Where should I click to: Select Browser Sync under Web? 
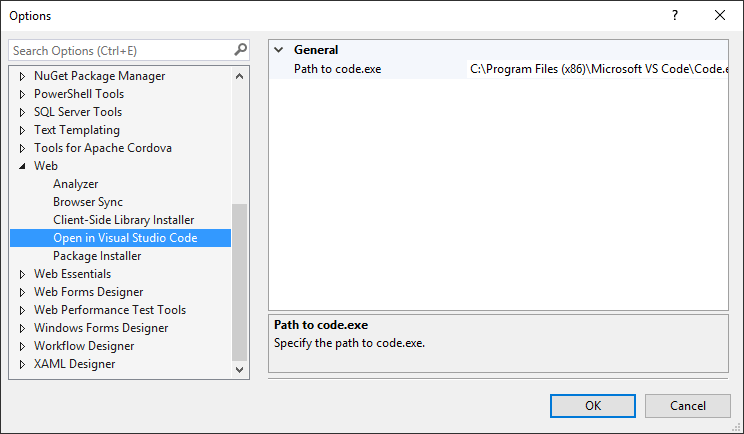[x=88, y=202]
